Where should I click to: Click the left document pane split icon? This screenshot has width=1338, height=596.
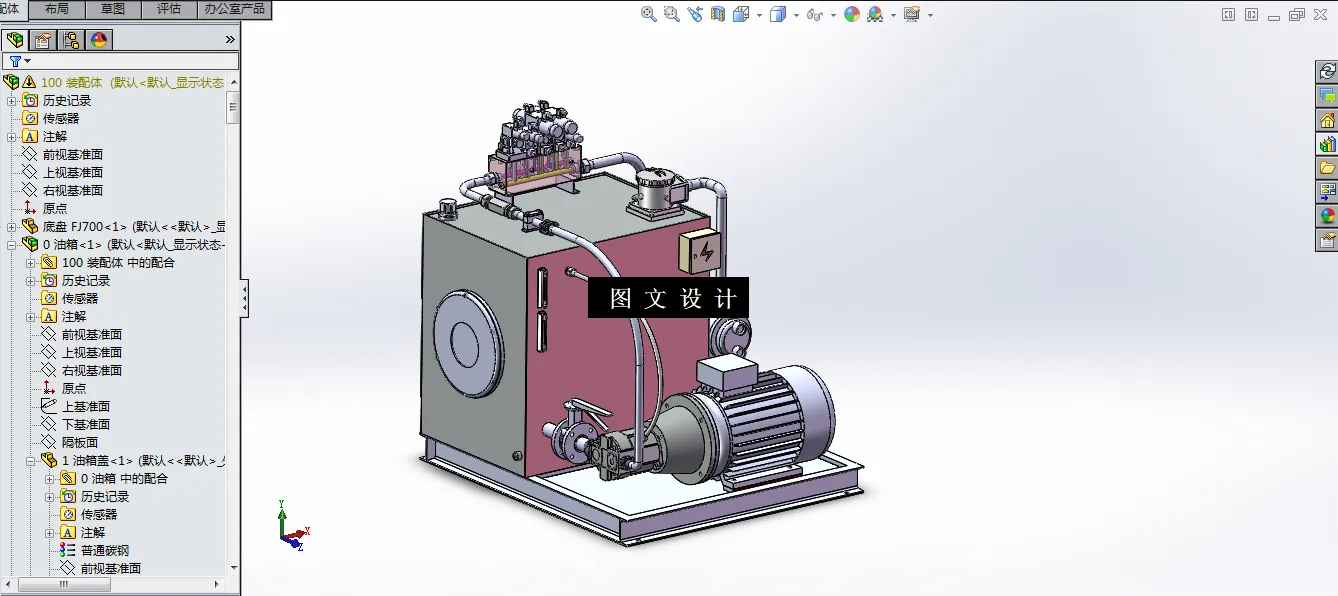pyautogui.click(x=1229, y=14)
